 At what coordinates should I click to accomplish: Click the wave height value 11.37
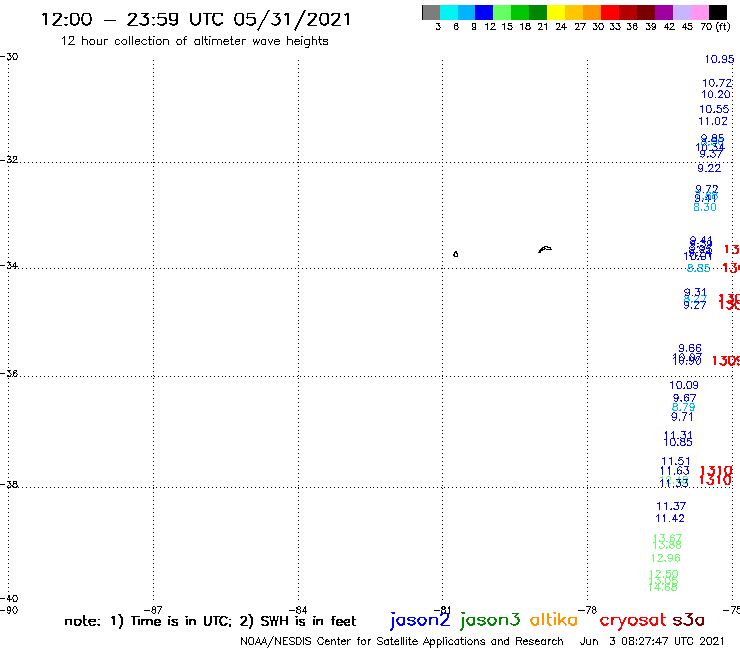tap(671, 506)
